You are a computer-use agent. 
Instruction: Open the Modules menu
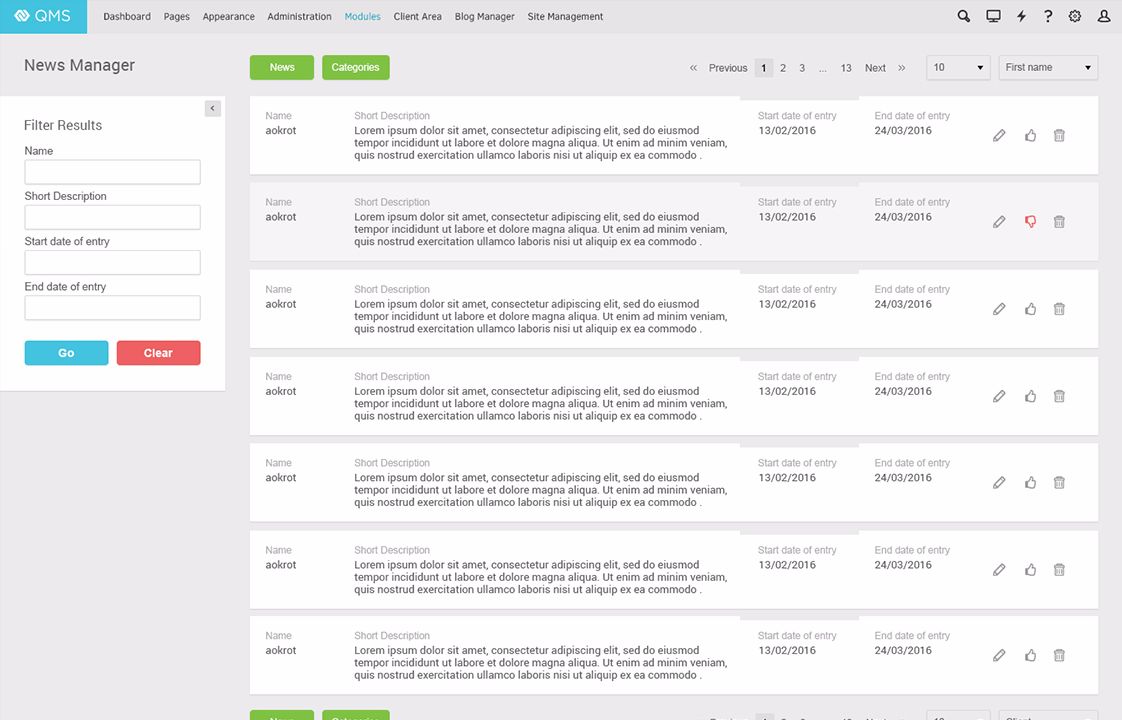[x=362, y=17]
